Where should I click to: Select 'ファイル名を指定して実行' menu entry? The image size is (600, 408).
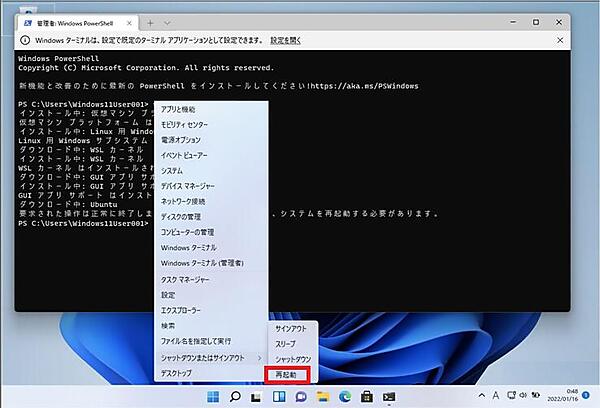tap(211, 341)
